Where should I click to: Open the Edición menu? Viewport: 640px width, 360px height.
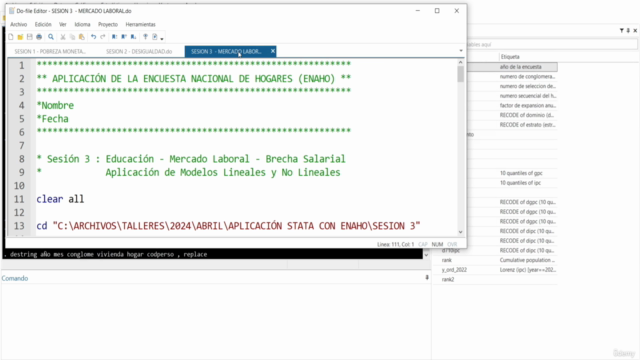point(43,24)
